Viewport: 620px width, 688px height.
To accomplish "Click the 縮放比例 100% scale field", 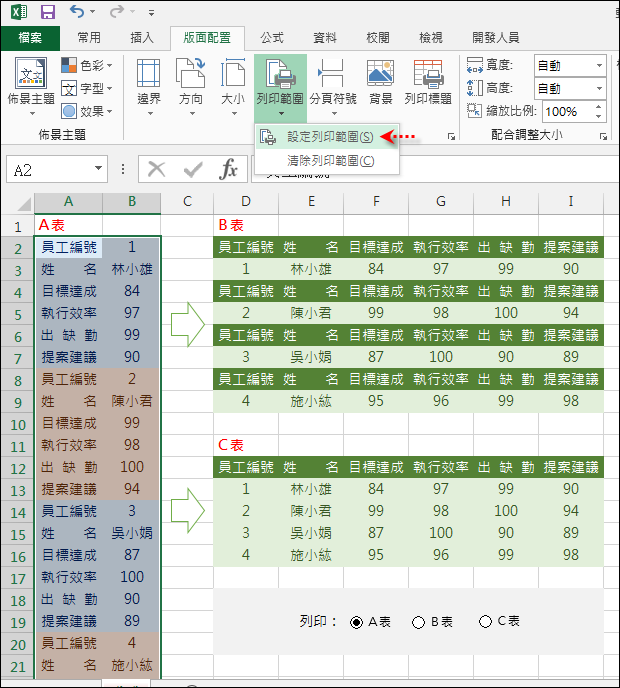I will point(567,112).
